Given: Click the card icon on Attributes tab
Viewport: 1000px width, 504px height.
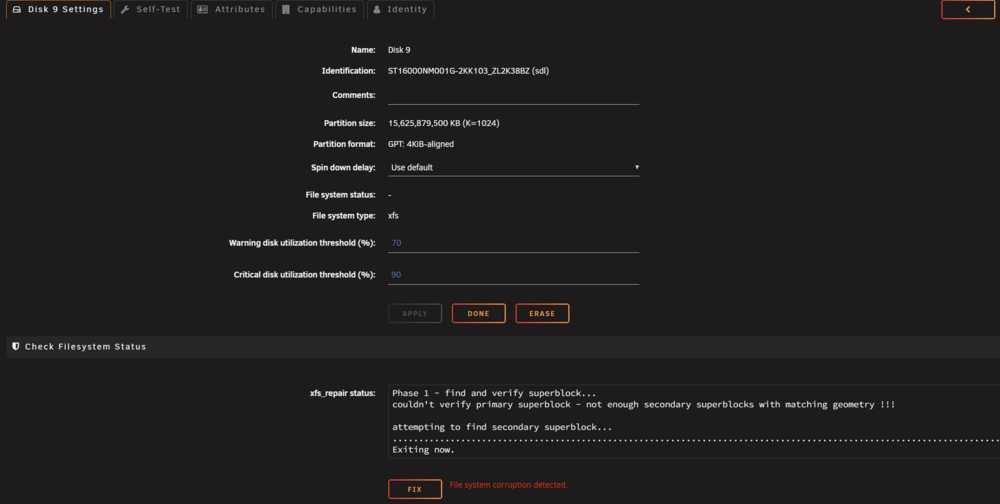Looking at the screenshot, I should (202, 10).
